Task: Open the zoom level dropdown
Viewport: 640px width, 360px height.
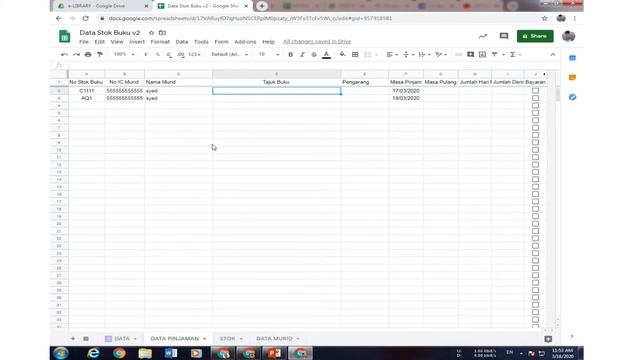Action: 124,54
